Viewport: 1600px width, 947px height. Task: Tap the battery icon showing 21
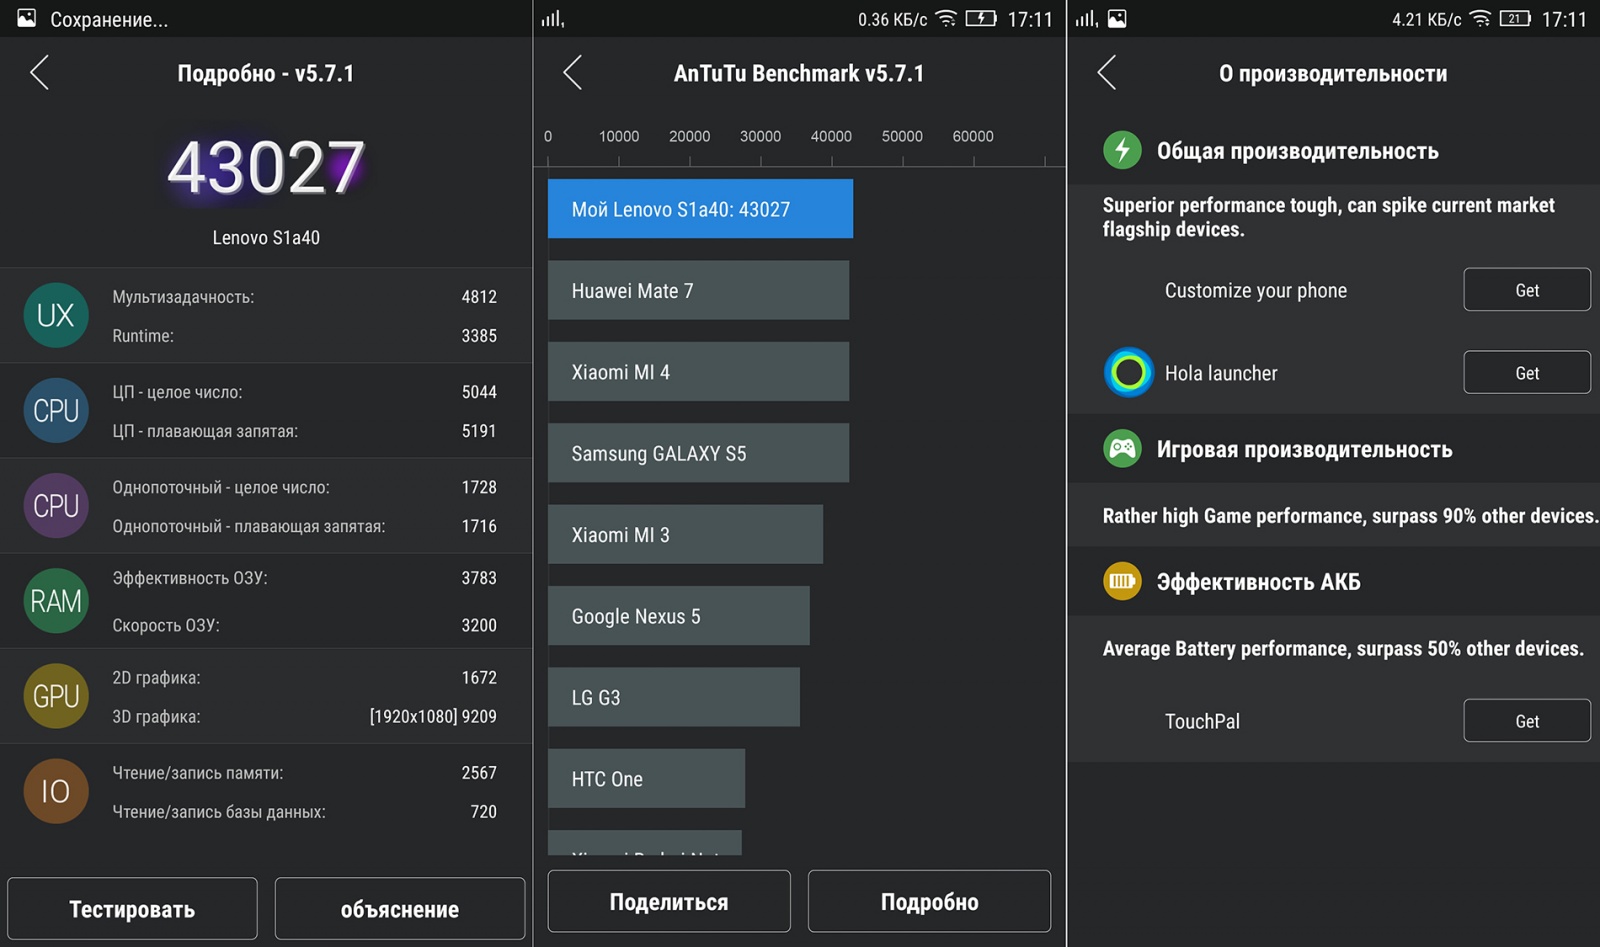click(1515, 18)
